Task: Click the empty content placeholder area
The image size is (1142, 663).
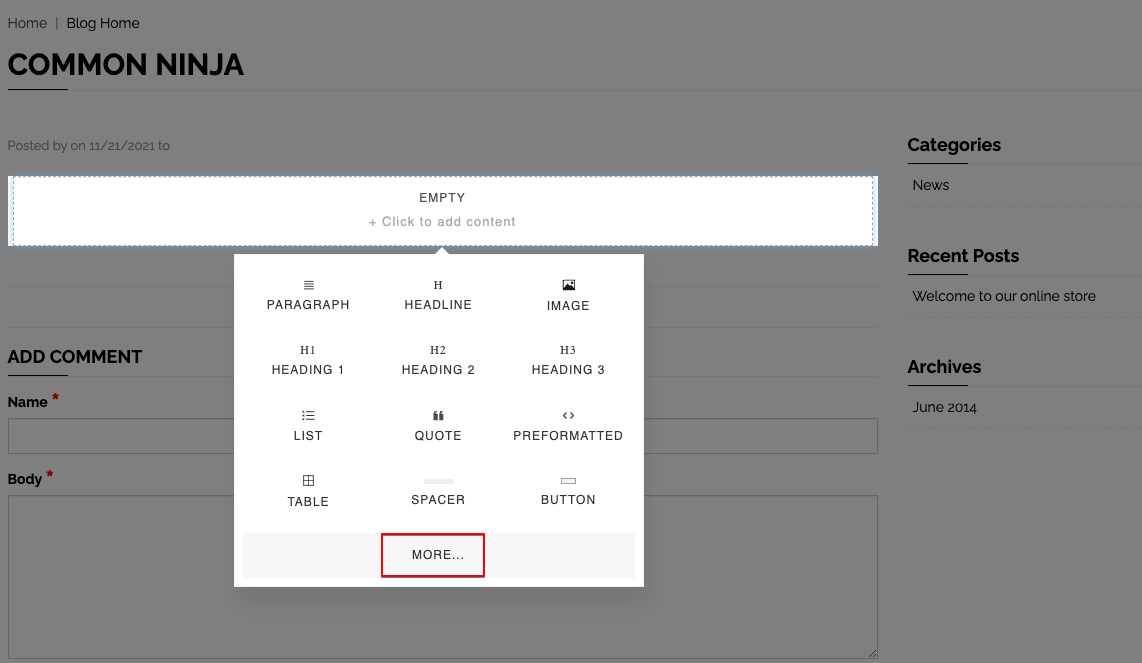Action: [442, 211]
